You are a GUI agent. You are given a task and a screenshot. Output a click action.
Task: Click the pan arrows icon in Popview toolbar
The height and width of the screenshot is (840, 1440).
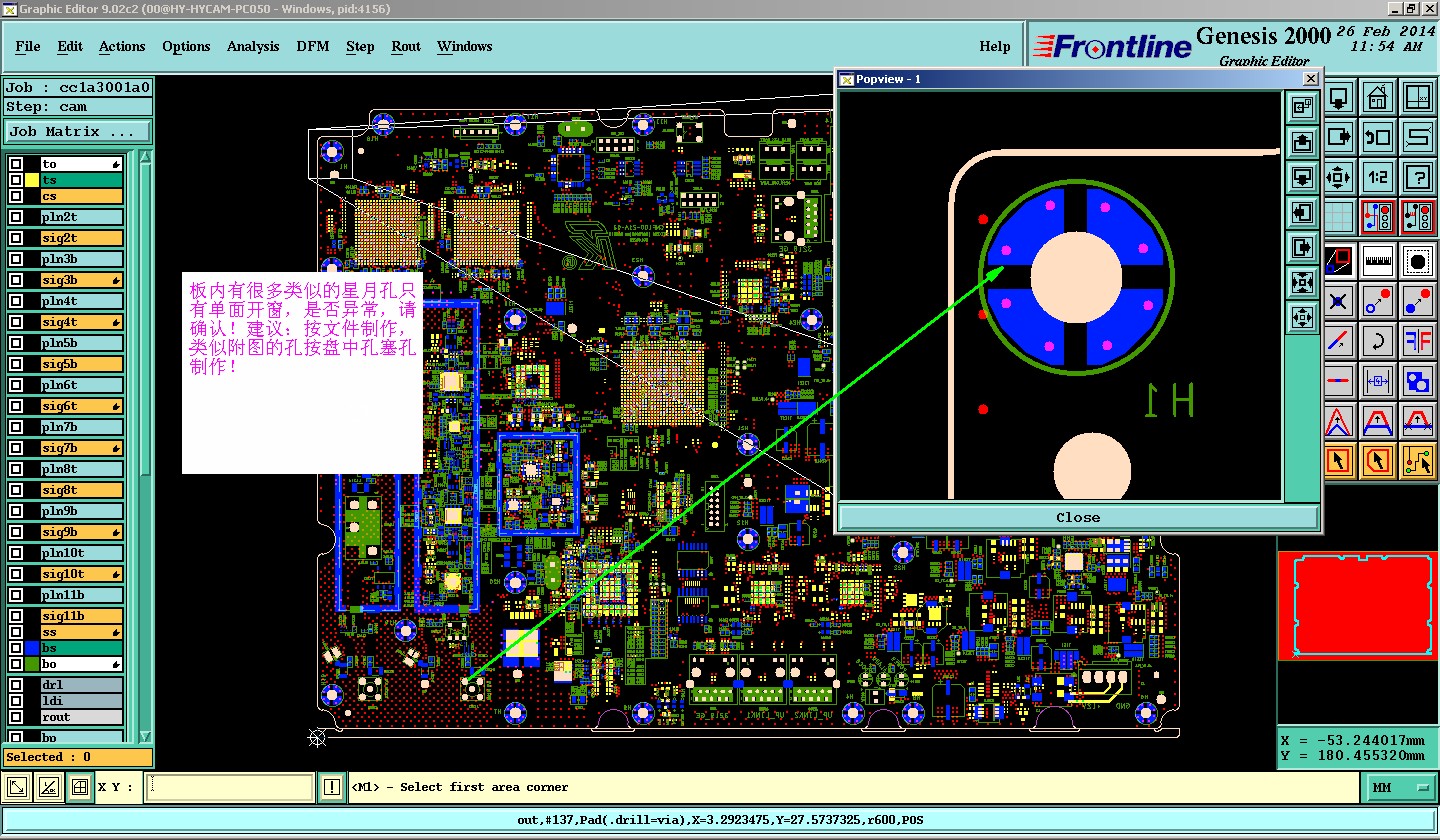(1302, 318)
